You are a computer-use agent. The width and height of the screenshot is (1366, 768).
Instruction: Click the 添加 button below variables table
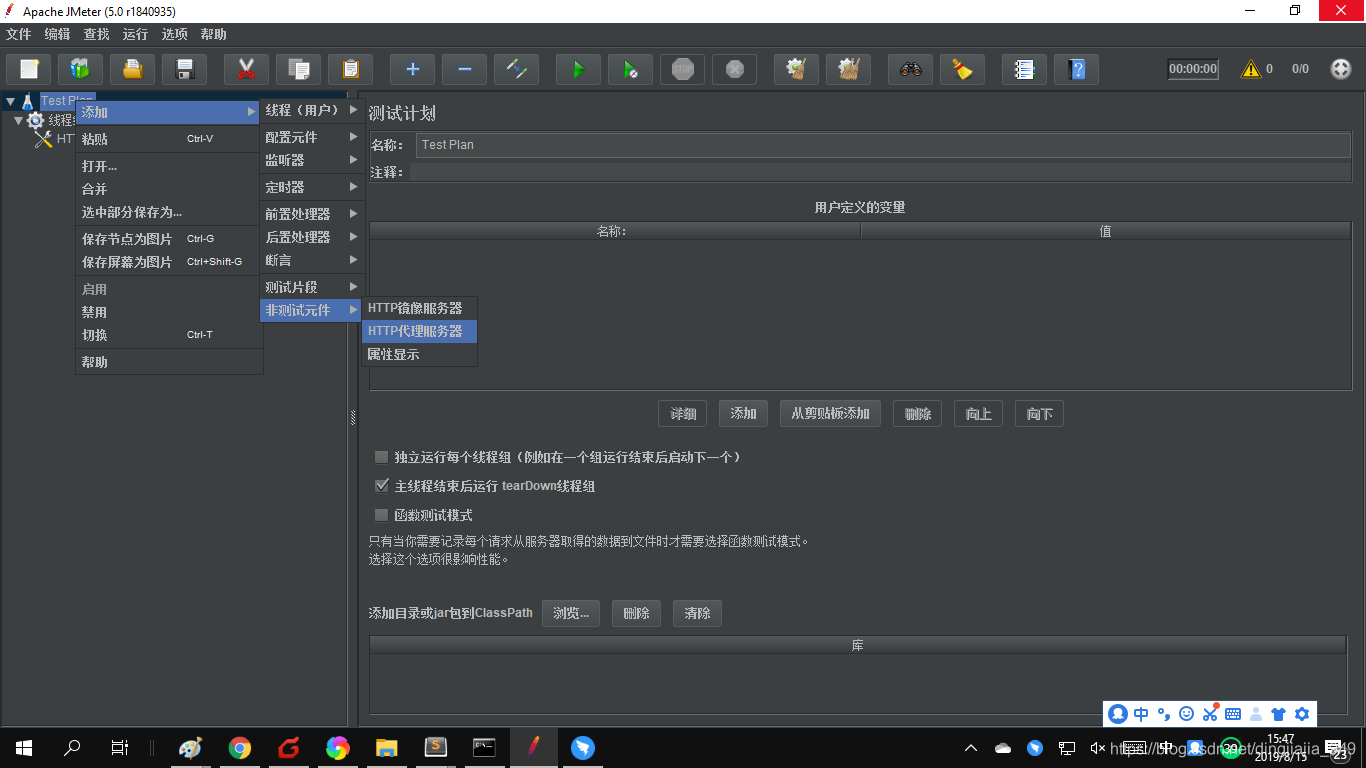tap(743, 414)
